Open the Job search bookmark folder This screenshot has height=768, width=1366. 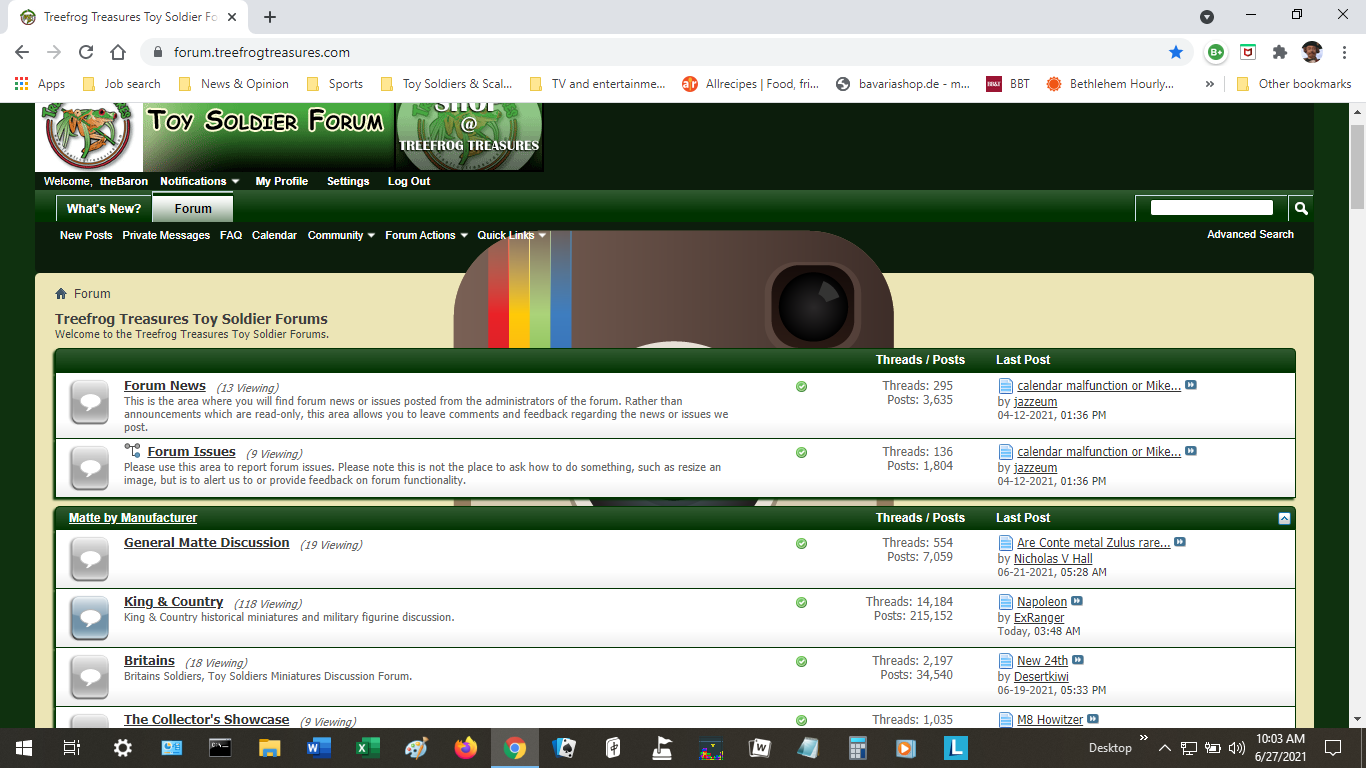(122, 84)
